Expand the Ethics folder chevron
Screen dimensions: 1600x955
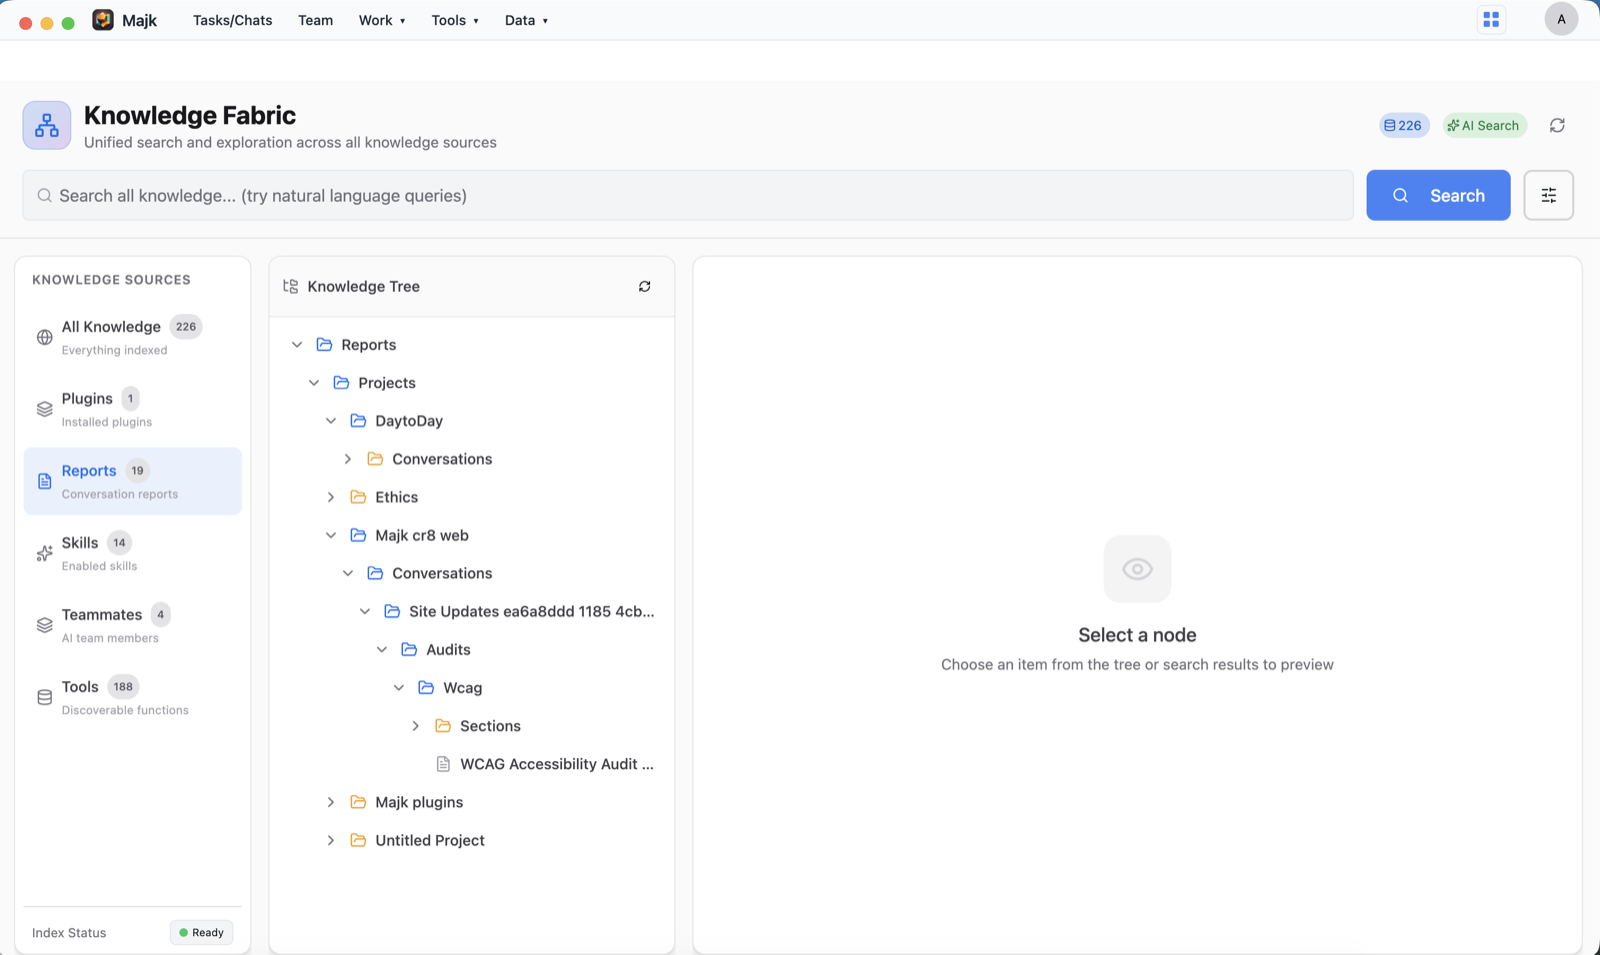(x=331, y=497)
